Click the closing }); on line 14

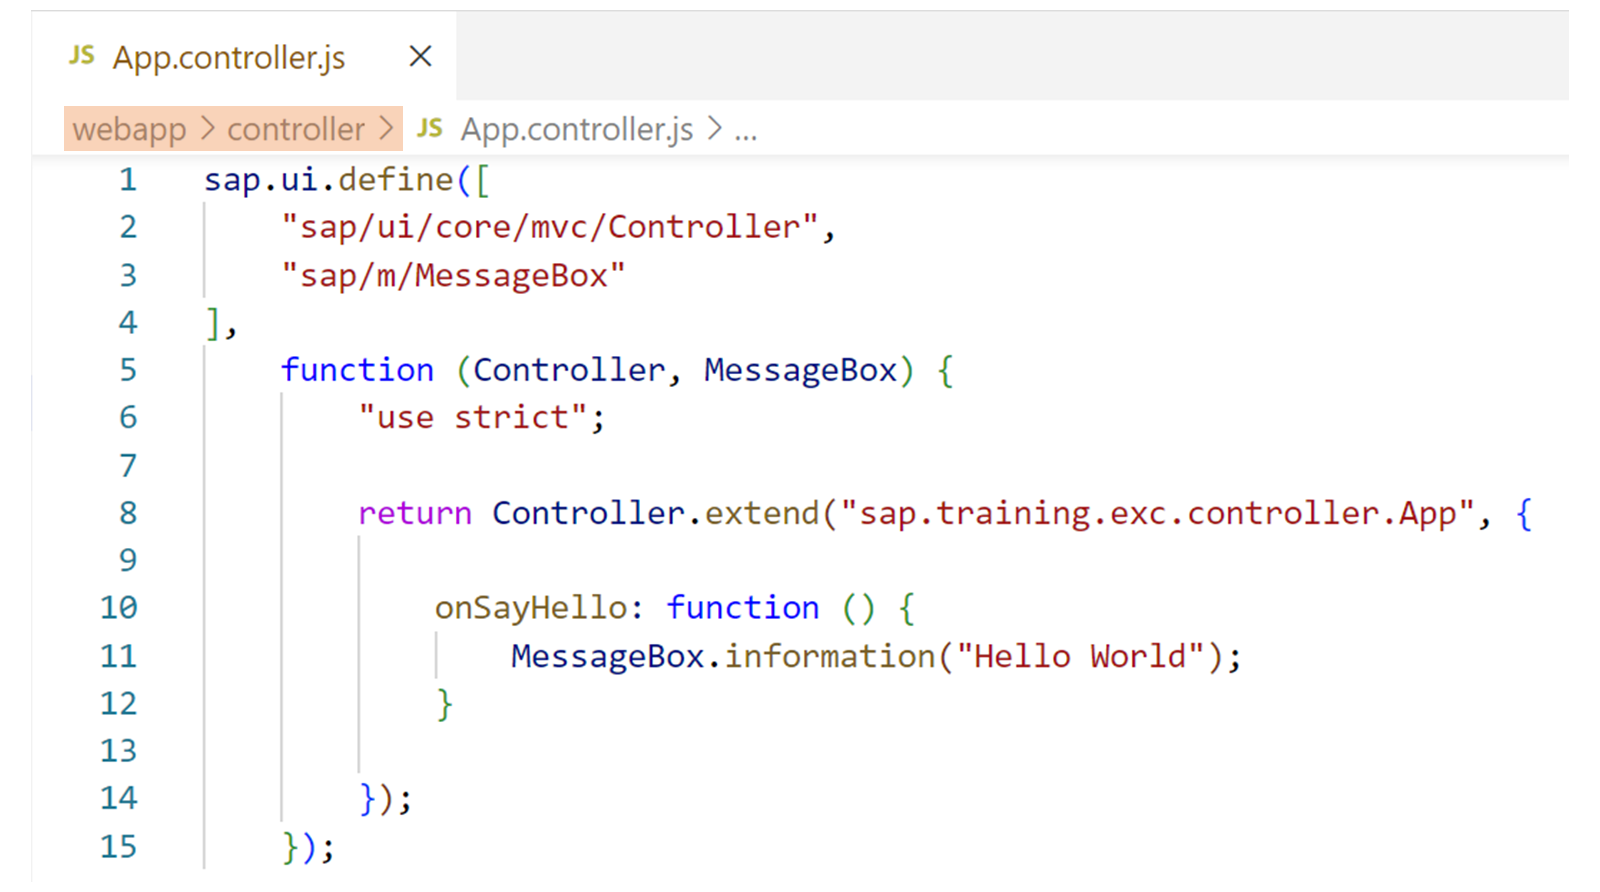point(385,799)
